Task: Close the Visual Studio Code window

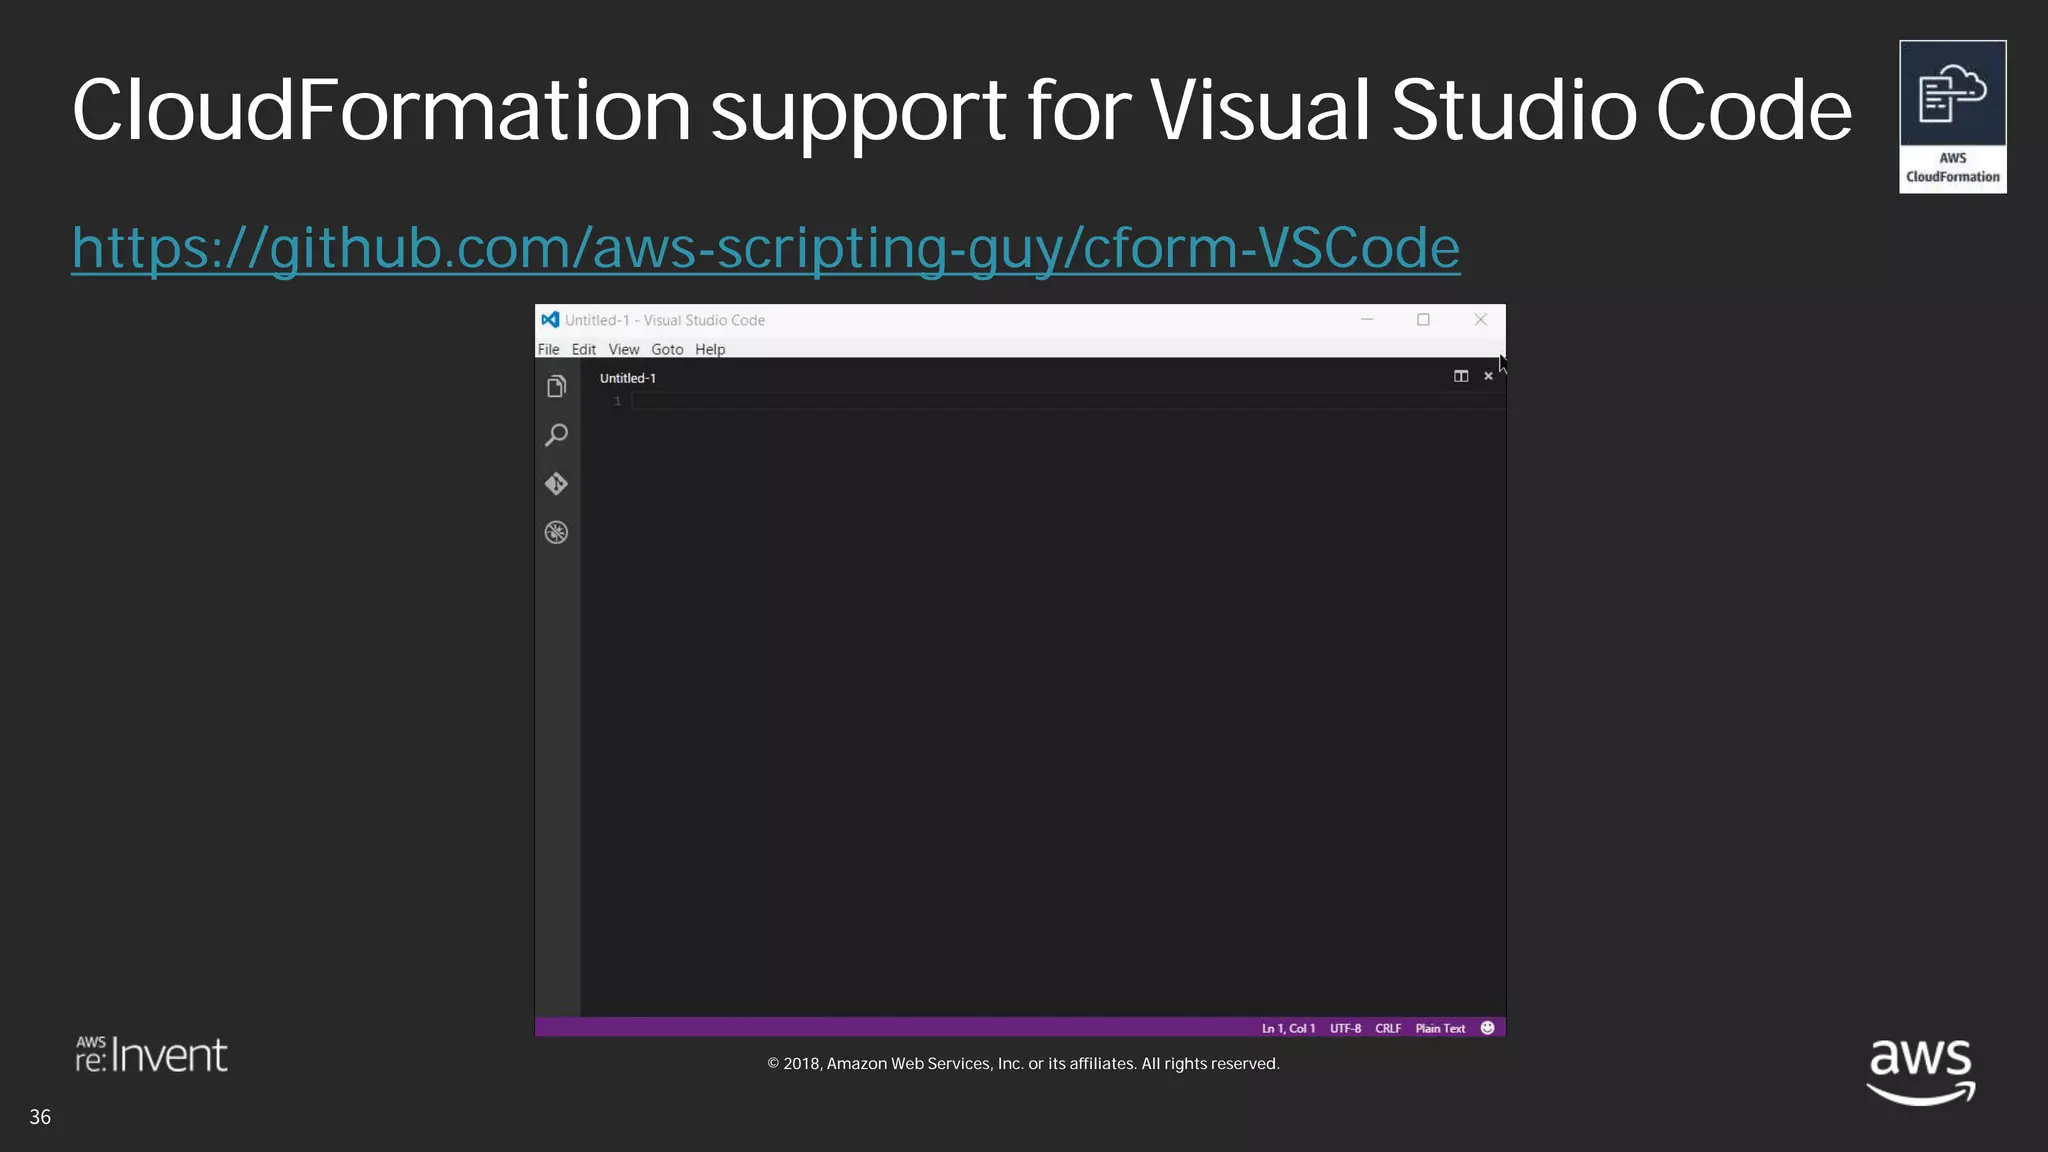Action: [1481, 320]
